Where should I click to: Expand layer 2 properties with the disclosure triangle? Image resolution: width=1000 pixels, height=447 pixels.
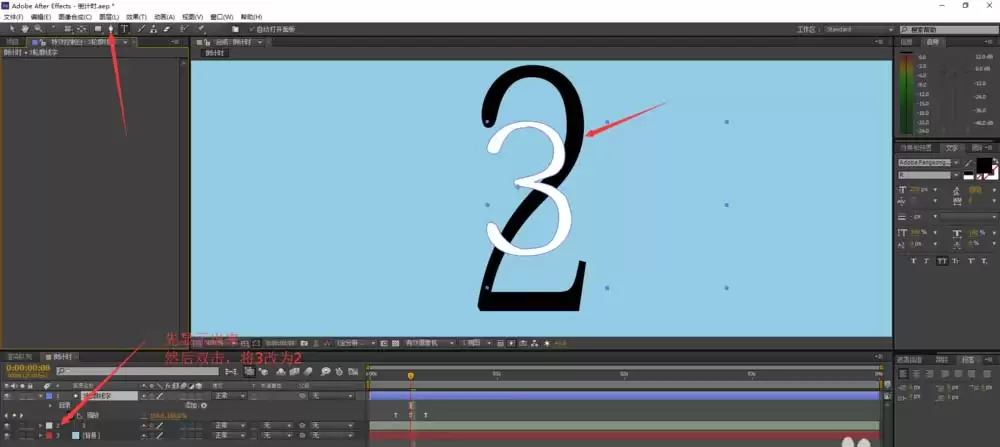pos(40,425)
